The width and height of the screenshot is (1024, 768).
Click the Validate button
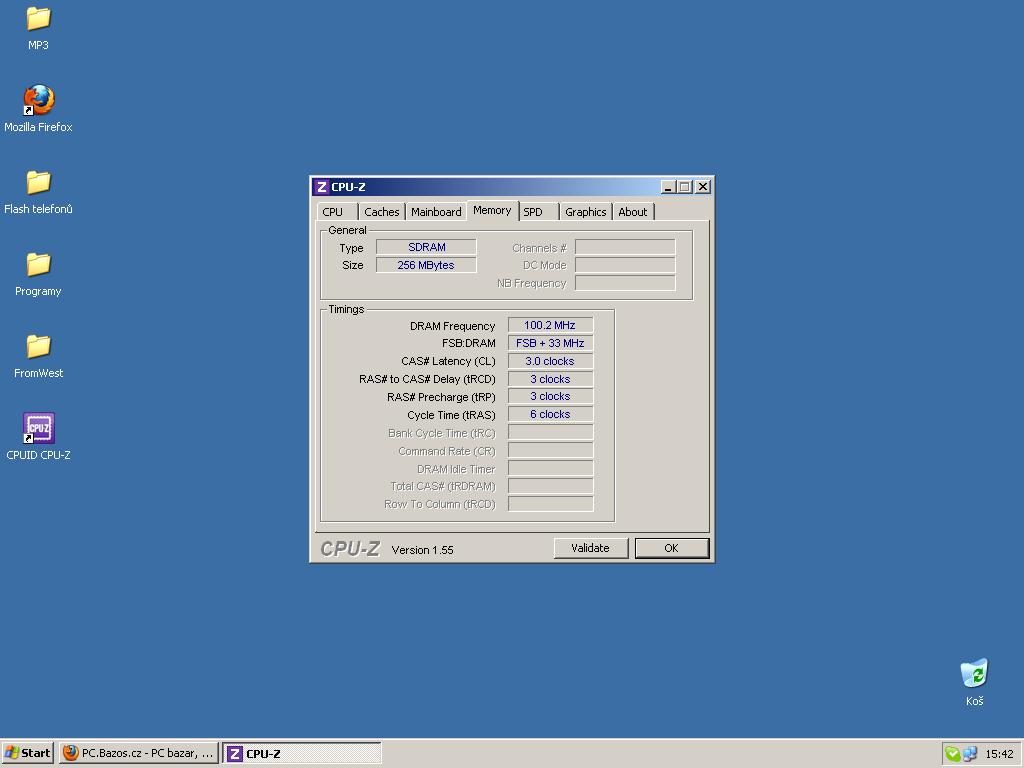[x=590, y=548]
